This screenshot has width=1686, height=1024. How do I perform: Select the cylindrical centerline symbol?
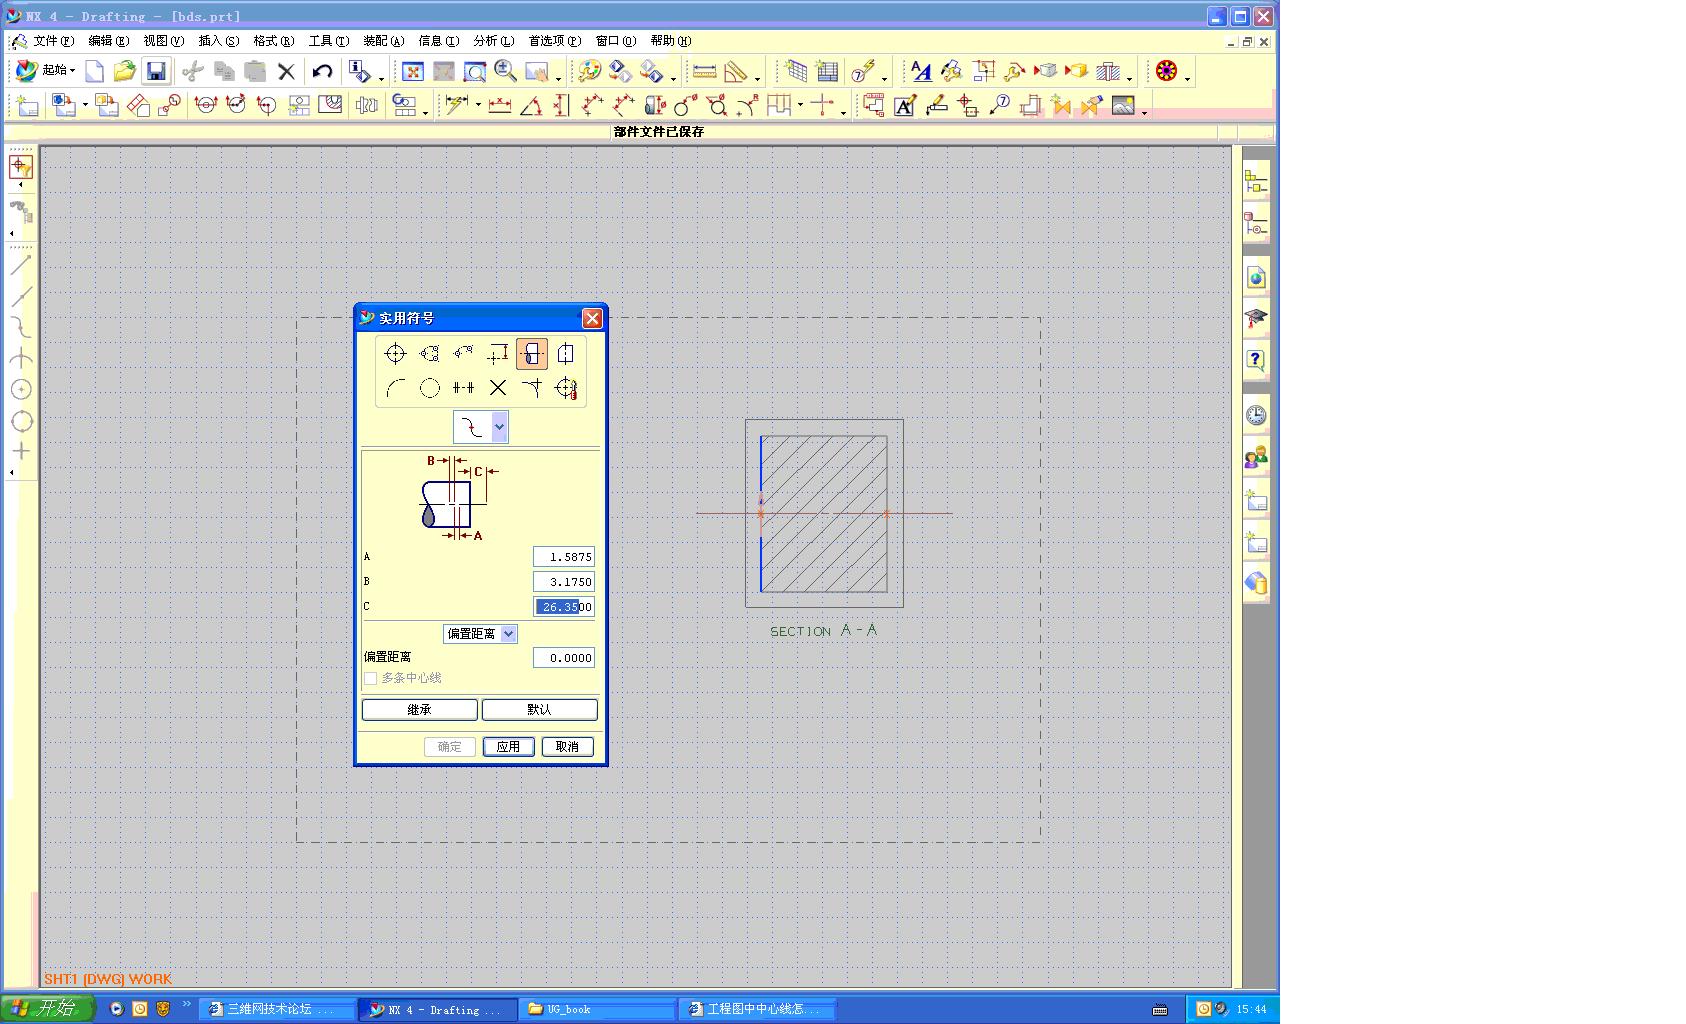(x=531, y=354)
